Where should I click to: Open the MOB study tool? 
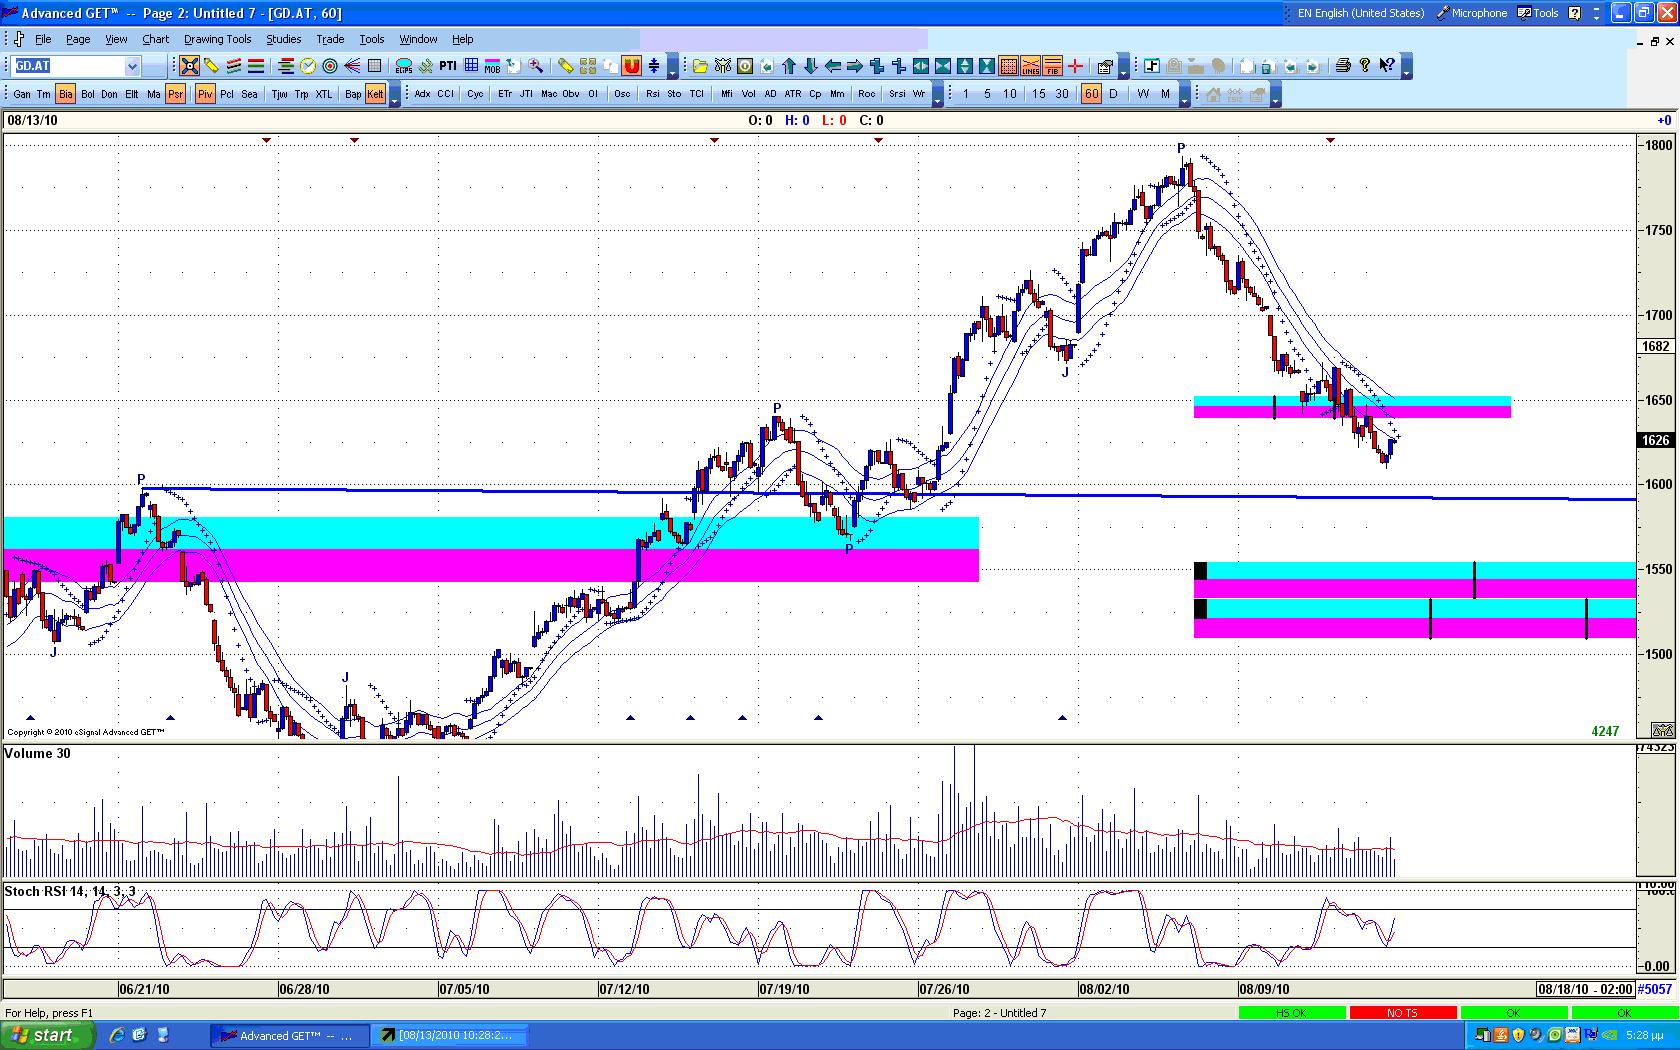click(x=492, y=66)
